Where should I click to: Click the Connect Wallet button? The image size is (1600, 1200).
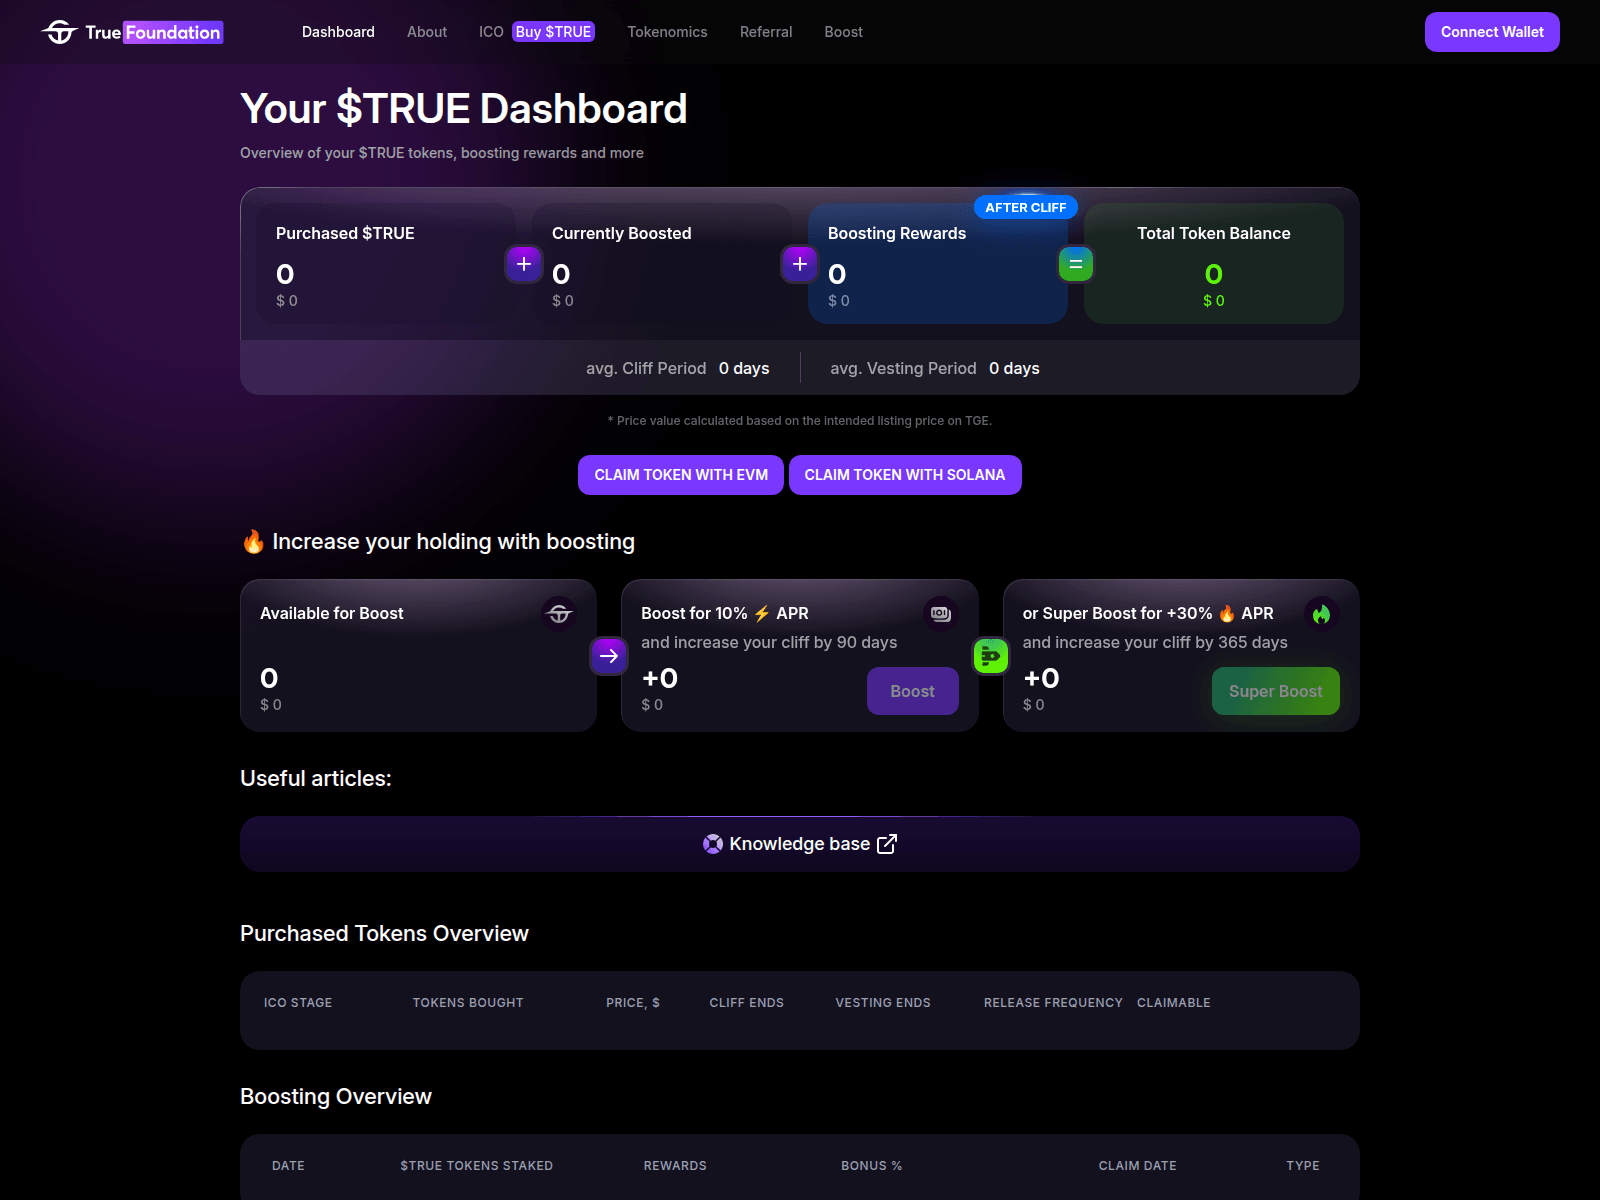pos(1492,32)
